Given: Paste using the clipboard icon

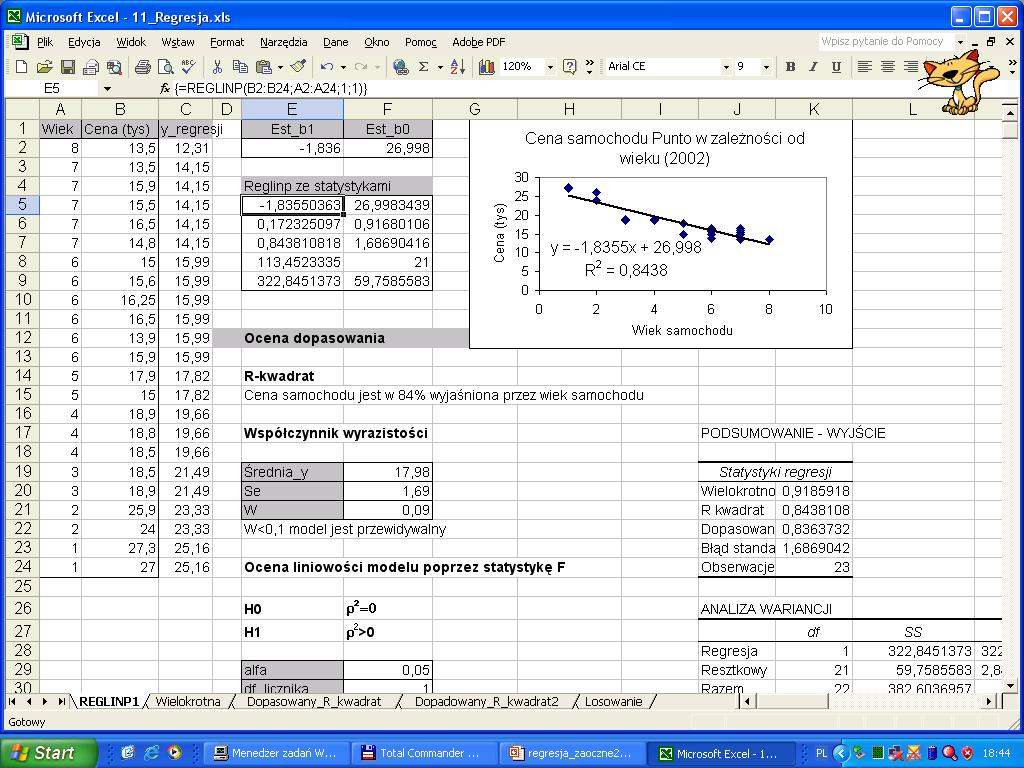Looking at the screenshot, I should pyautogui.click(x=264, y=67).
